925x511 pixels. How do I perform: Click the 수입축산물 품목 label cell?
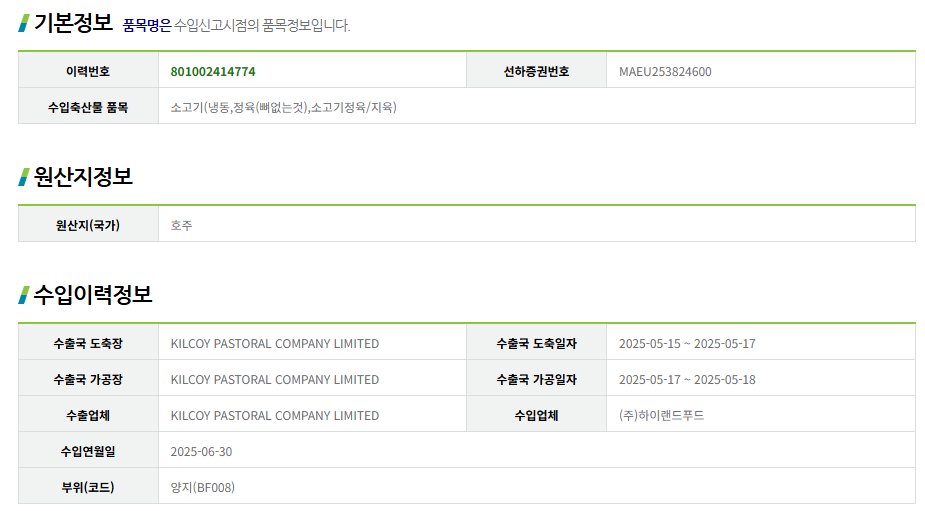point(88,107)
